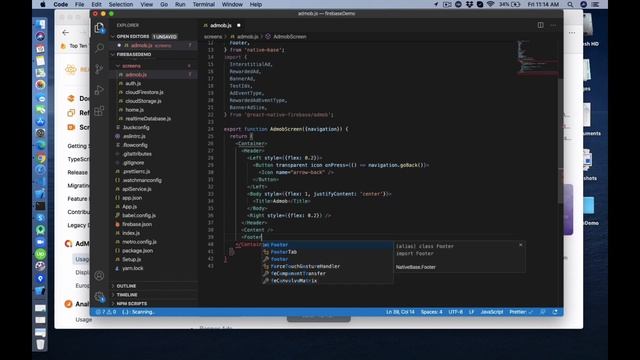Open Finder from the Dock
Screen dimensions: 640x360
[x=40, y=24]
